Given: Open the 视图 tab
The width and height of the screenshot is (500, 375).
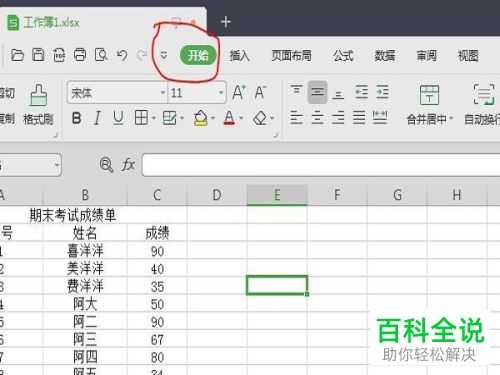Looking at the screenshot, I should (468, 56).
